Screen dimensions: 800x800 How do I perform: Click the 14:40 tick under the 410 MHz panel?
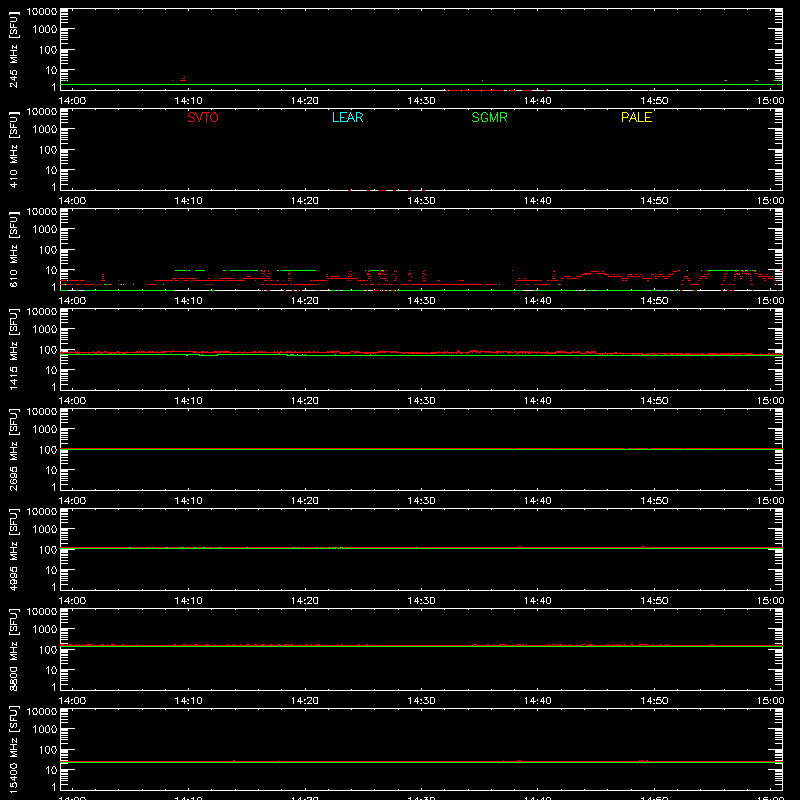[x=538, y=201]
